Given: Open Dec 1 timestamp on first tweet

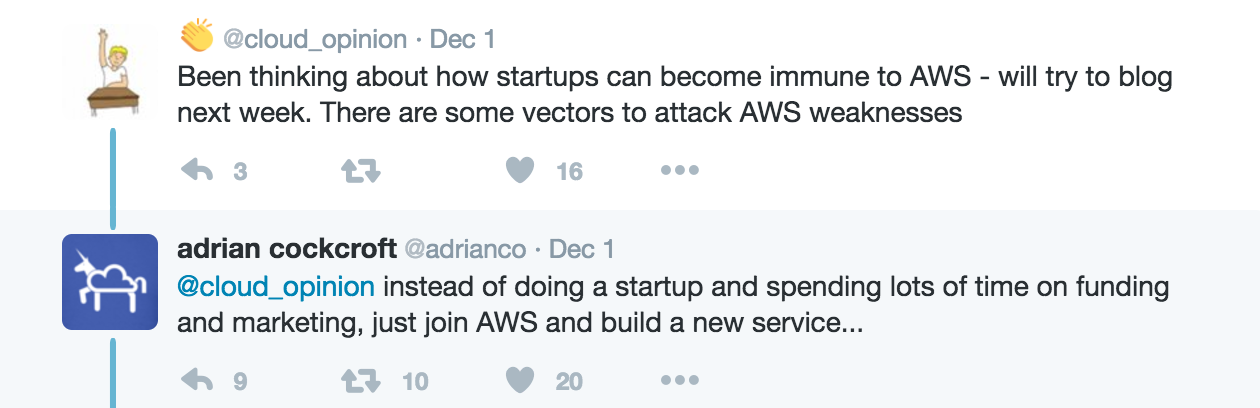Looking at the screenshot, I should pos(462,40).
